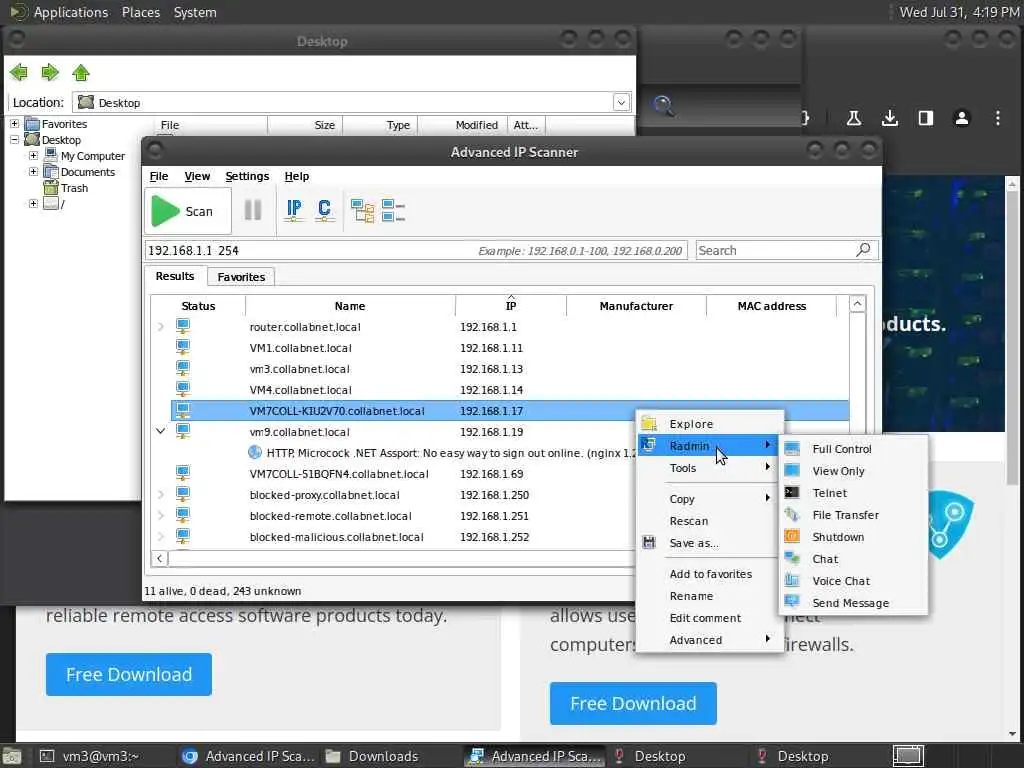Expand blocked-remote.collabnet.local row chevron
1024x768 pixels.
[161, 515]
